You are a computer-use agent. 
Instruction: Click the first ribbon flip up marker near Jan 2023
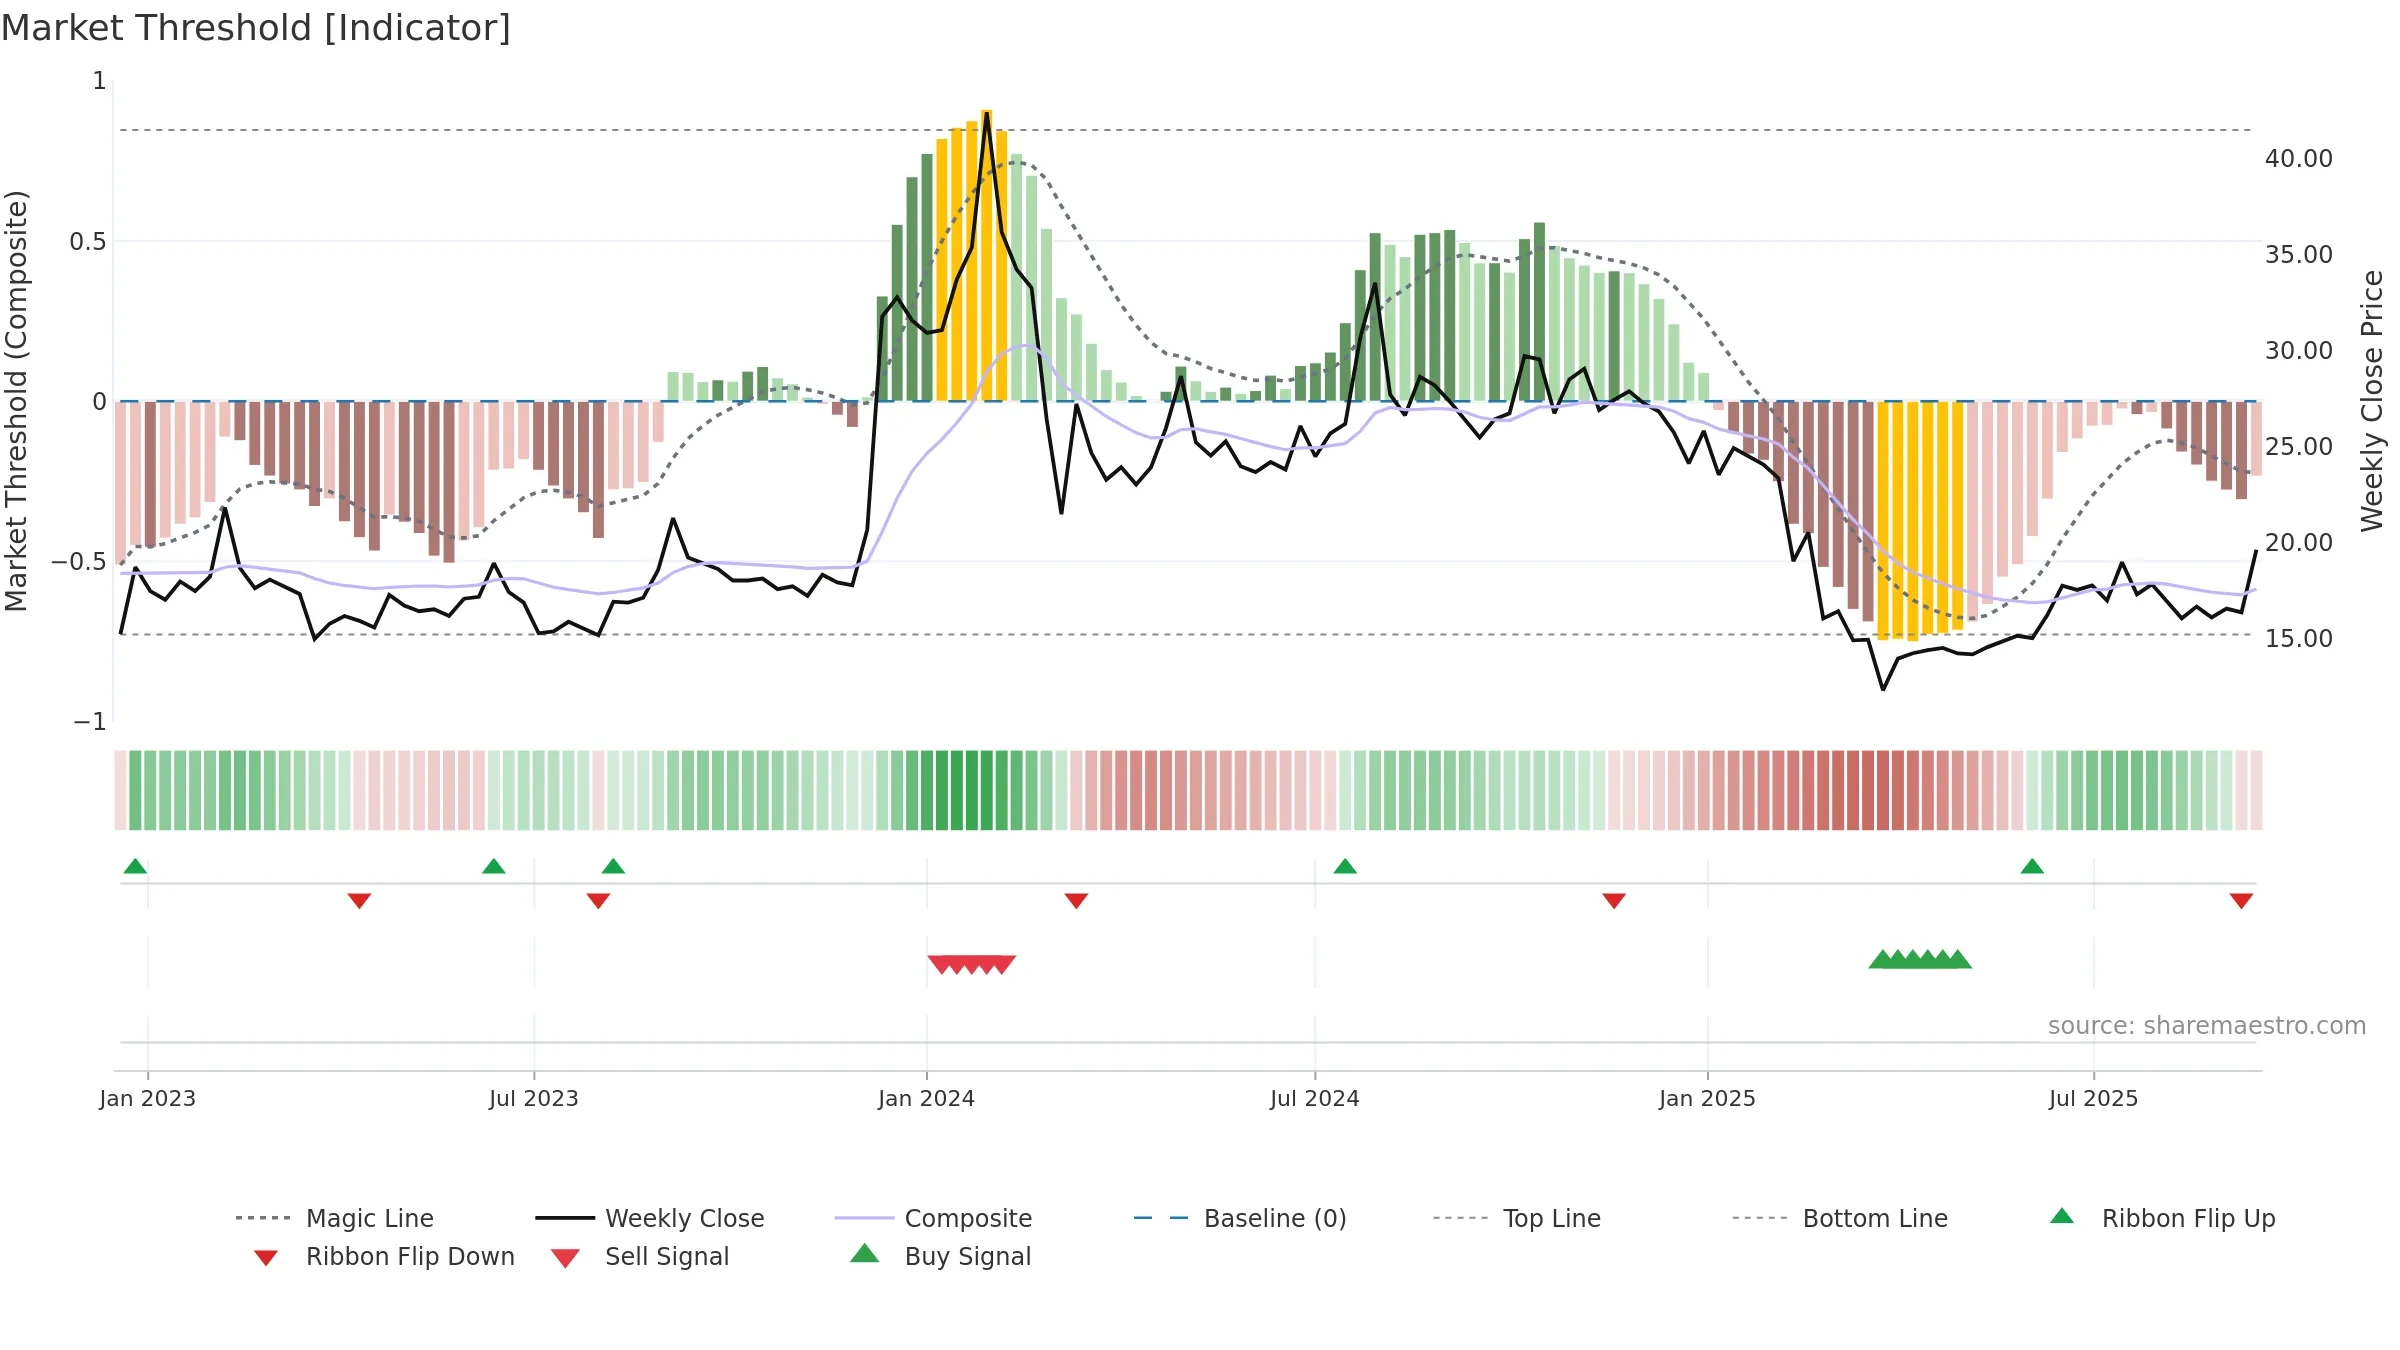135,866
